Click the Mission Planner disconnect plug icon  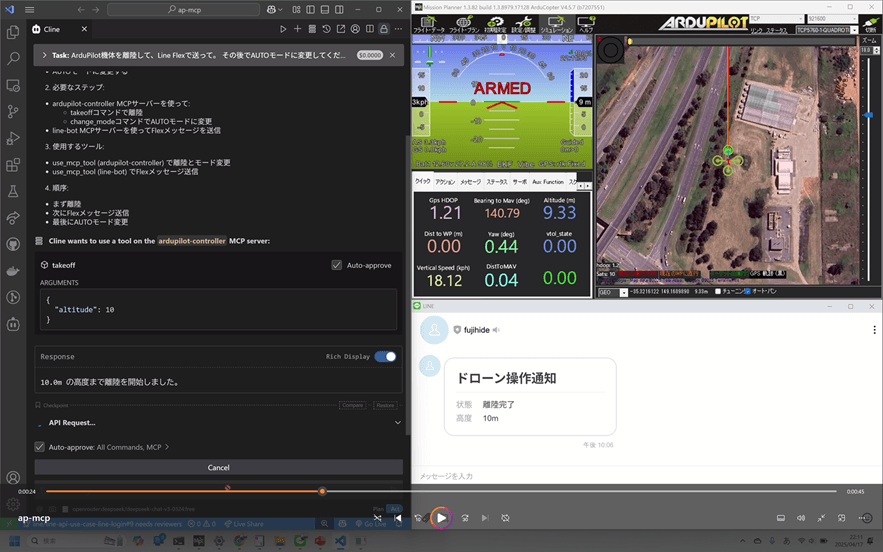pyautogui.click(x=871, y=24)
